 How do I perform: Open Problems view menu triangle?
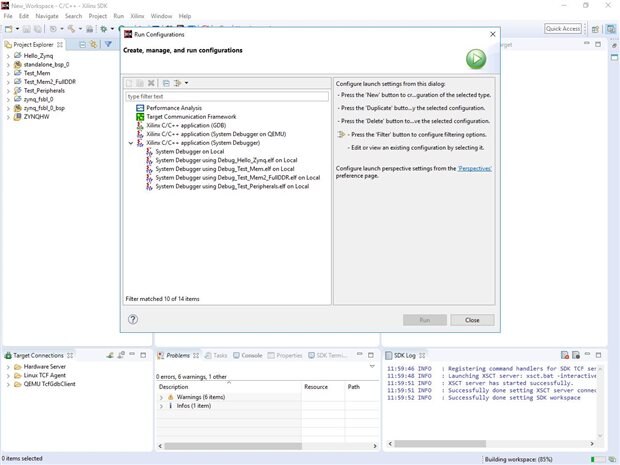372,367
